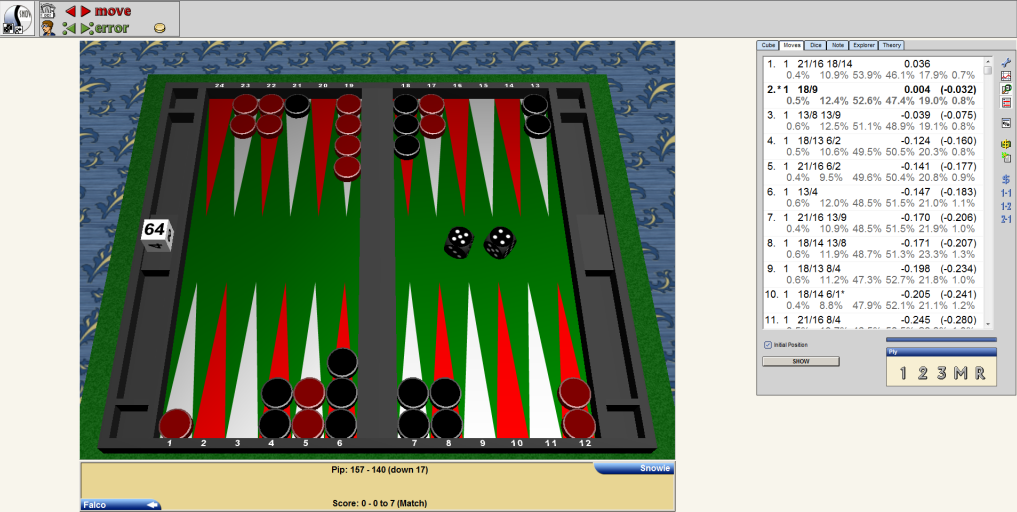The image size is (1017, 512).
Task: Click the 1-1 score option icon
Action: 1006,193
